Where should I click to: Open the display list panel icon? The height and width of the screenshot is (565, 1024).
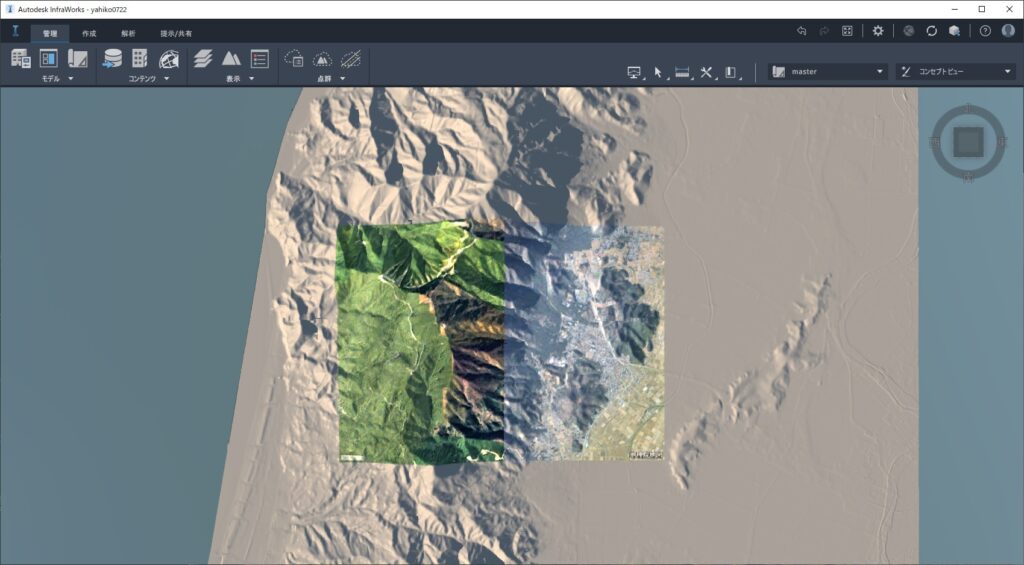pyautogui.click(x=259, y=59)
